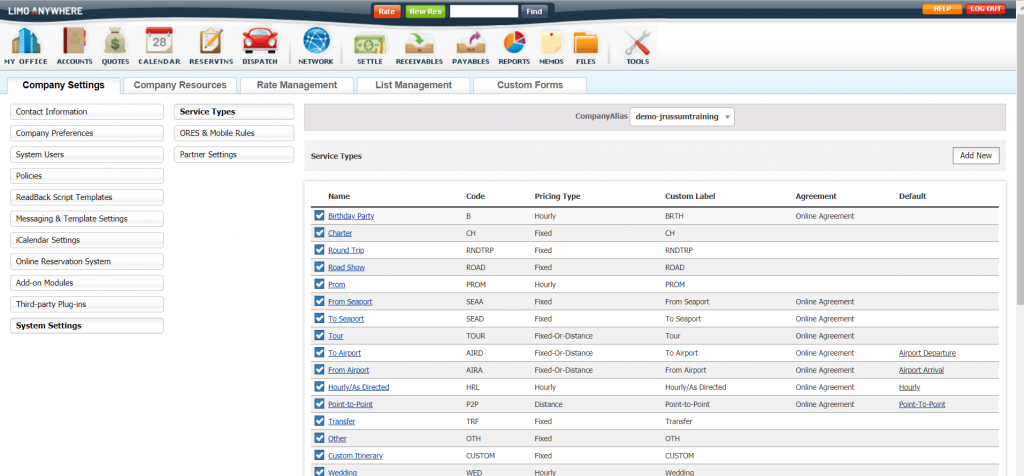The width and height of the screenshot is (1024, 476).
Task: Open Third-party Plug-ins
Action: click(x=87, y=304)
